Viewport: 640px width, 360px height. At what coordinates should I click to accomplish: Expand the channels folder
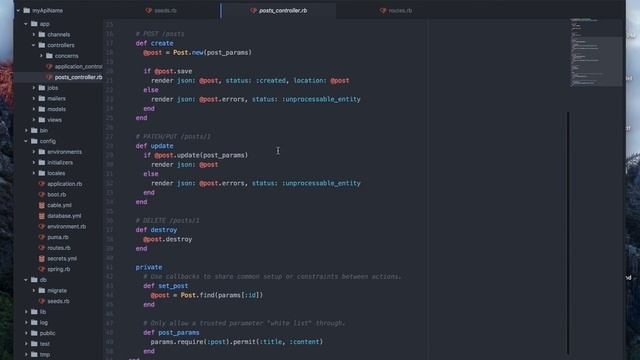tap(34, 35)
